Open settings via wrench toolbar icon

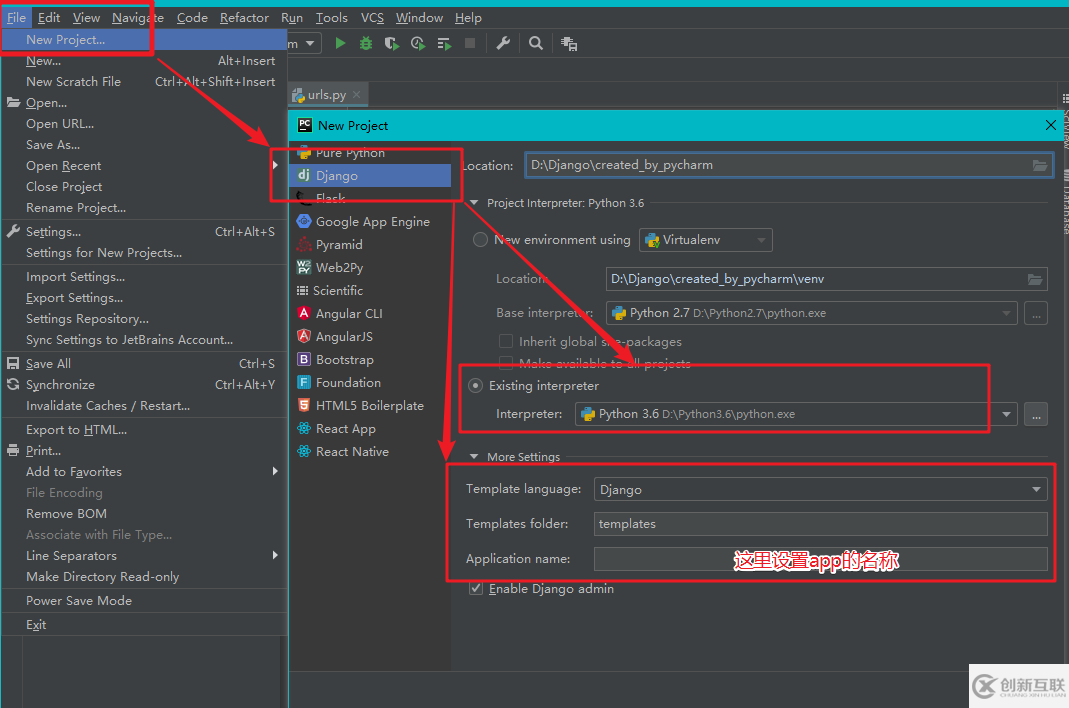tap(503, 44)
